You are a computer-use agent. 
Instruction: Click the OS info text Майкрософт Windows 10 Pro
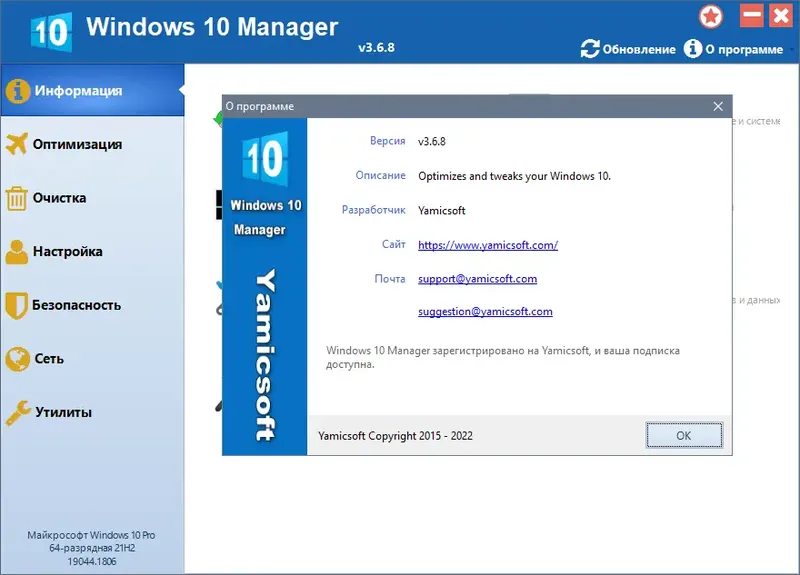[x=91, y=535]
